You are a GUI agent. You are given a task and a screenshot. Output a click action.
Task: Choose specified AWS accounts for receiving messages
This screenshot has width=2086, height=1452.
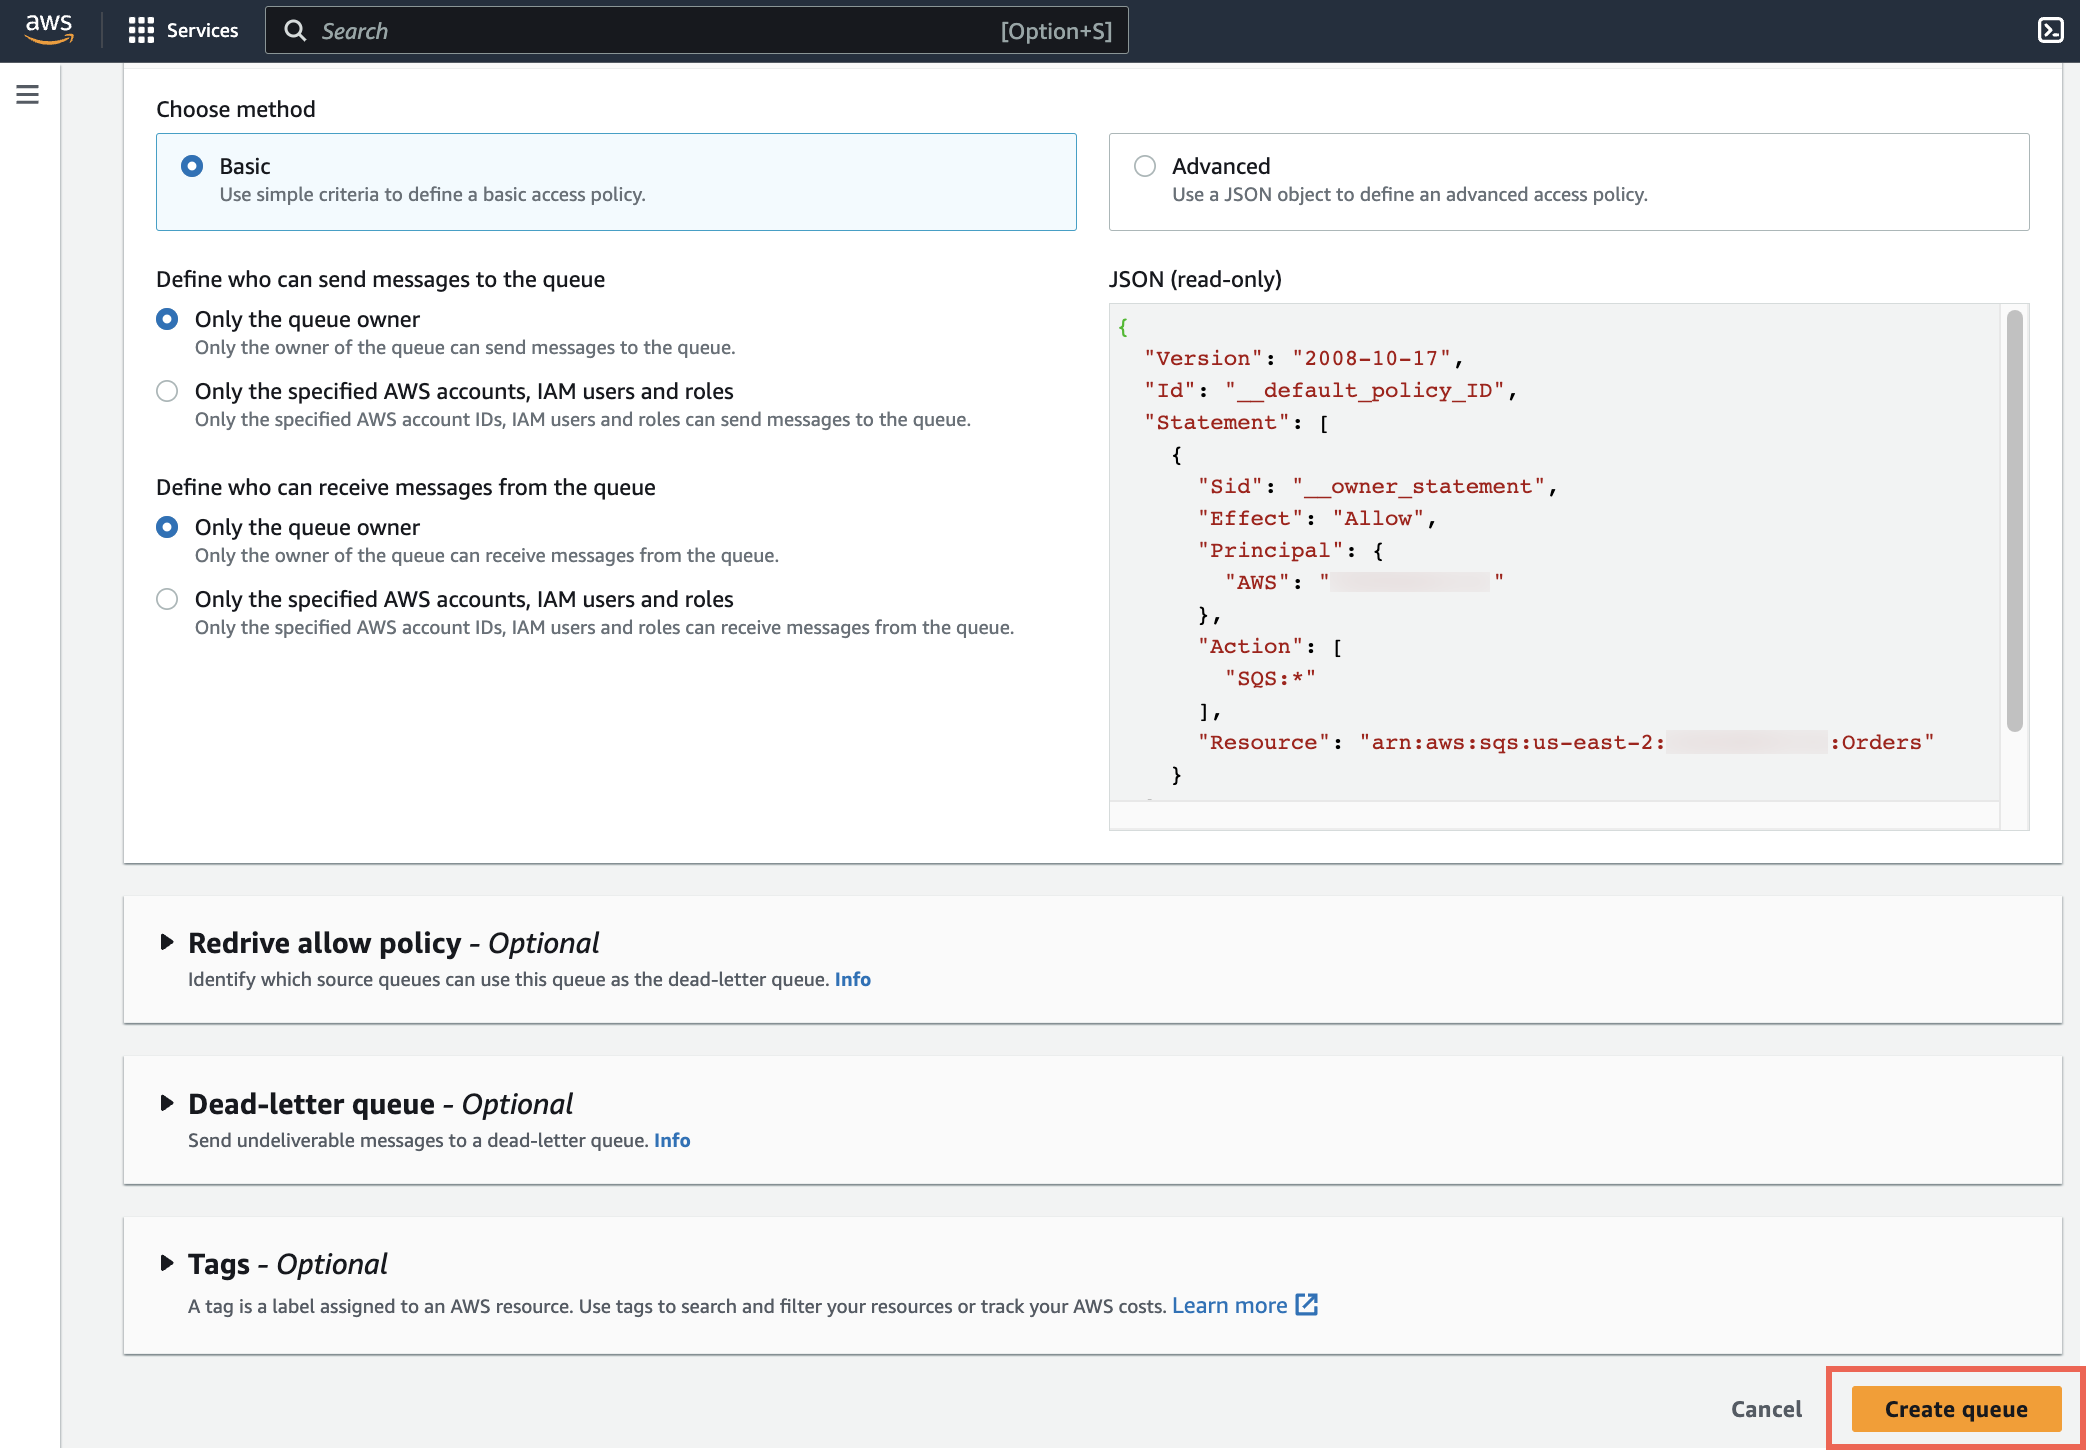(167, 599)
